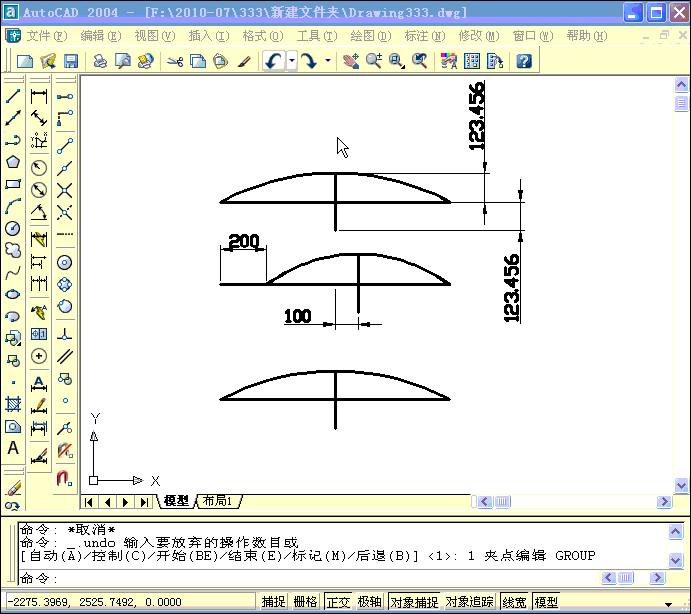Select the Diameter Dimension tool

click(39, 190)
